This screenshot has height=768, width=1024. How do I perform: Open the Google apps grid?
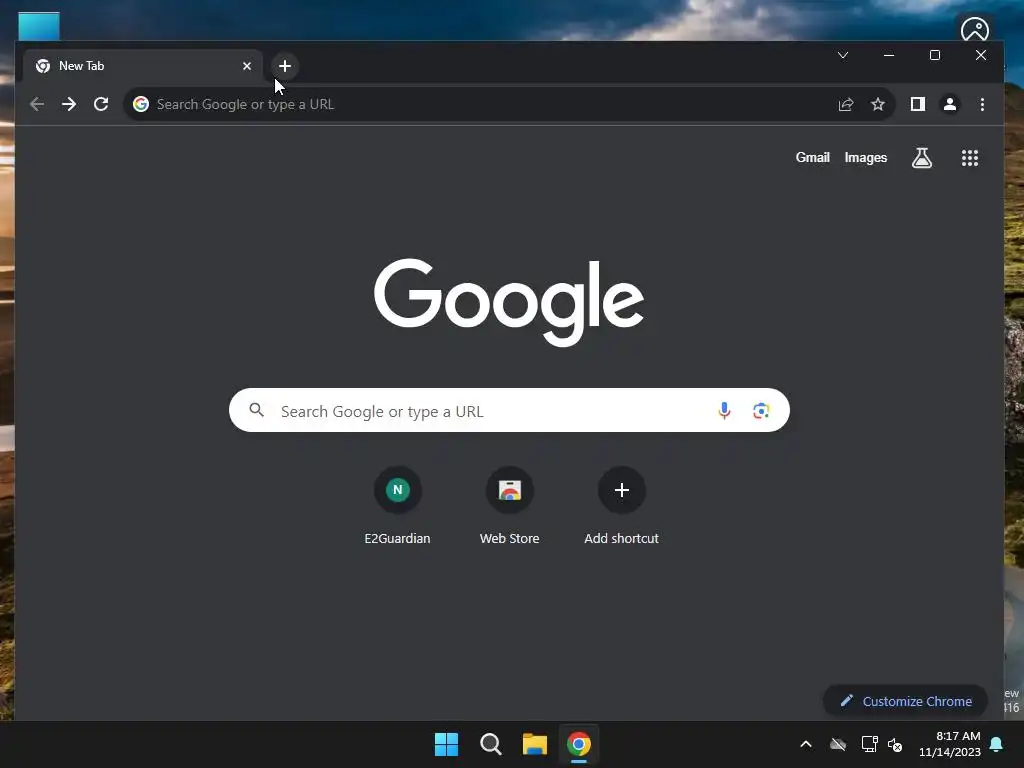(x=970, y=157)
